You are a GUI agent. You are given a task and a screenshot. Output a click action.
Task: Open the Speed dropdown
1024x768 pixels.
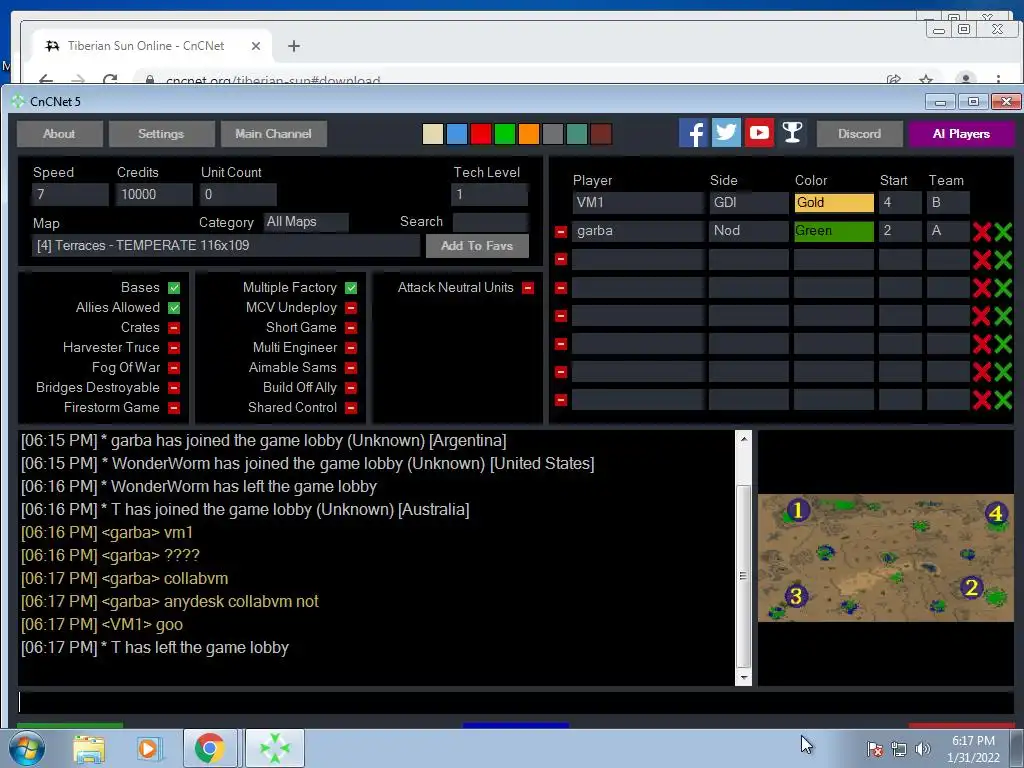71,194
